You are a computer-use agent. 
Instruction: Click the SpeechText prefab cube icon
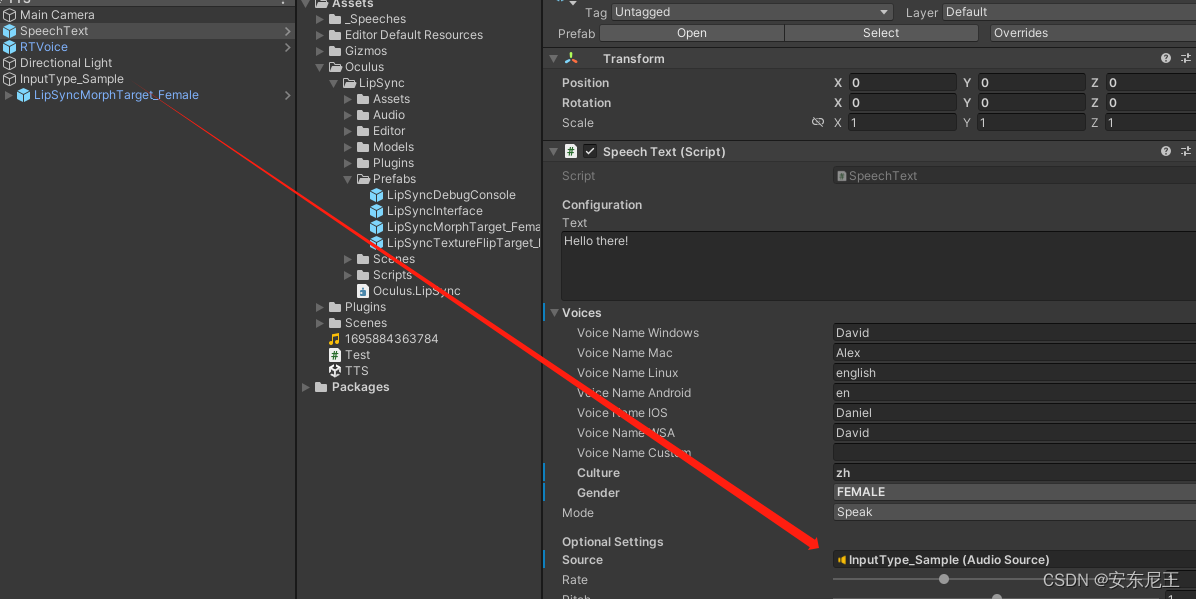10,31
